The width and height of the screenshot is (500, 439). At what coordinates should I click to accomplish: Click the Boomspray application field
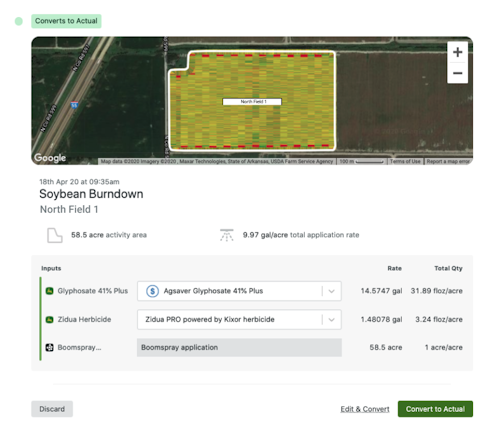pyautogui.click(x=239, y=348)
